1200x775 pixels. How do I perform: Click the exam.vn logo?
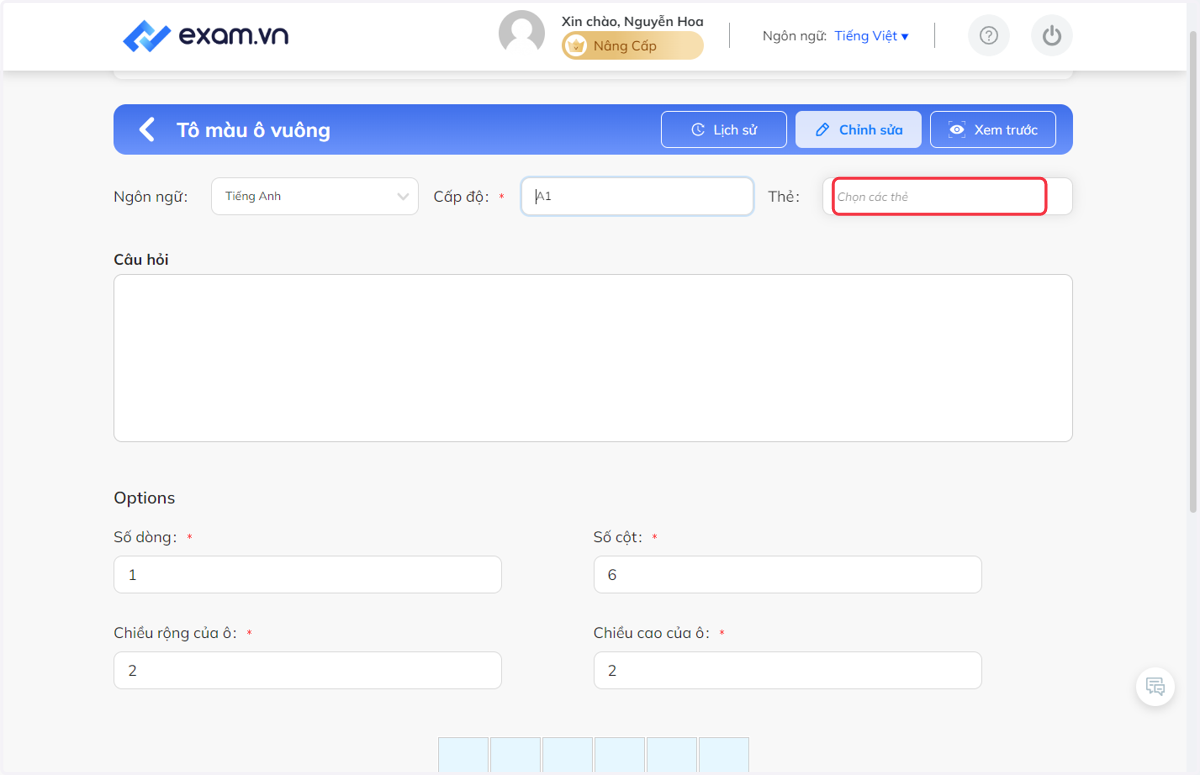pyautogui.click(x=205, y=36)
